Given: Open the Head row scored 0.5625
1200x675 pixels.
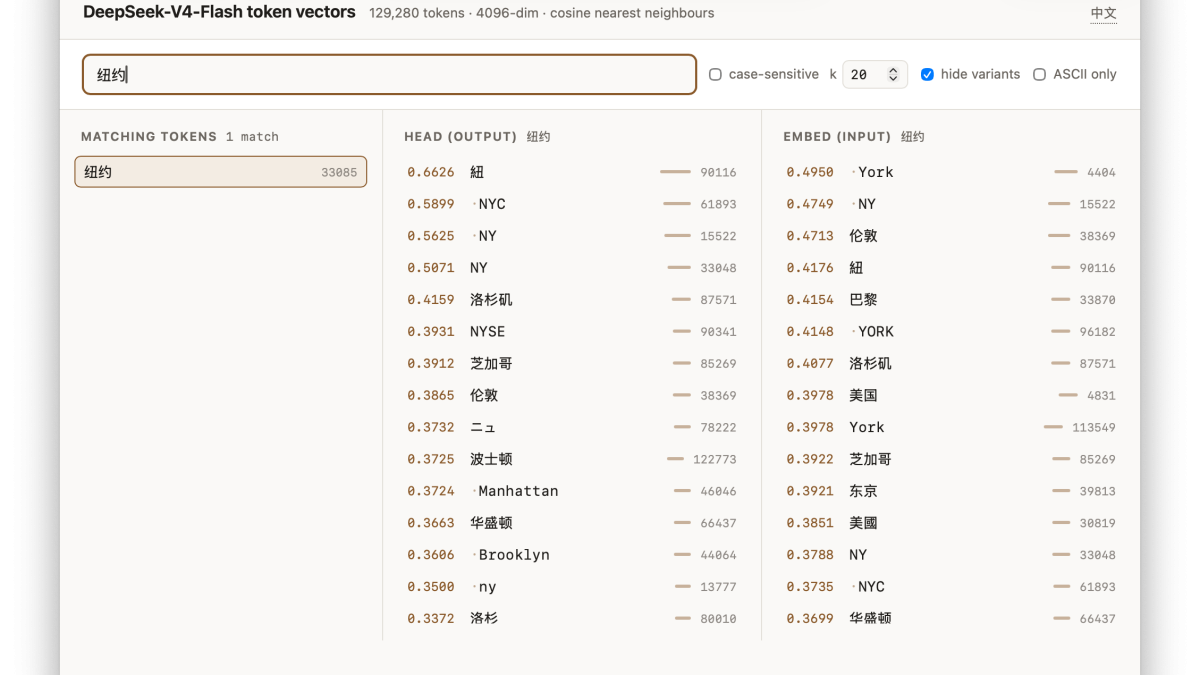Looking at the screenshot, I should click(x=572, y=236).
